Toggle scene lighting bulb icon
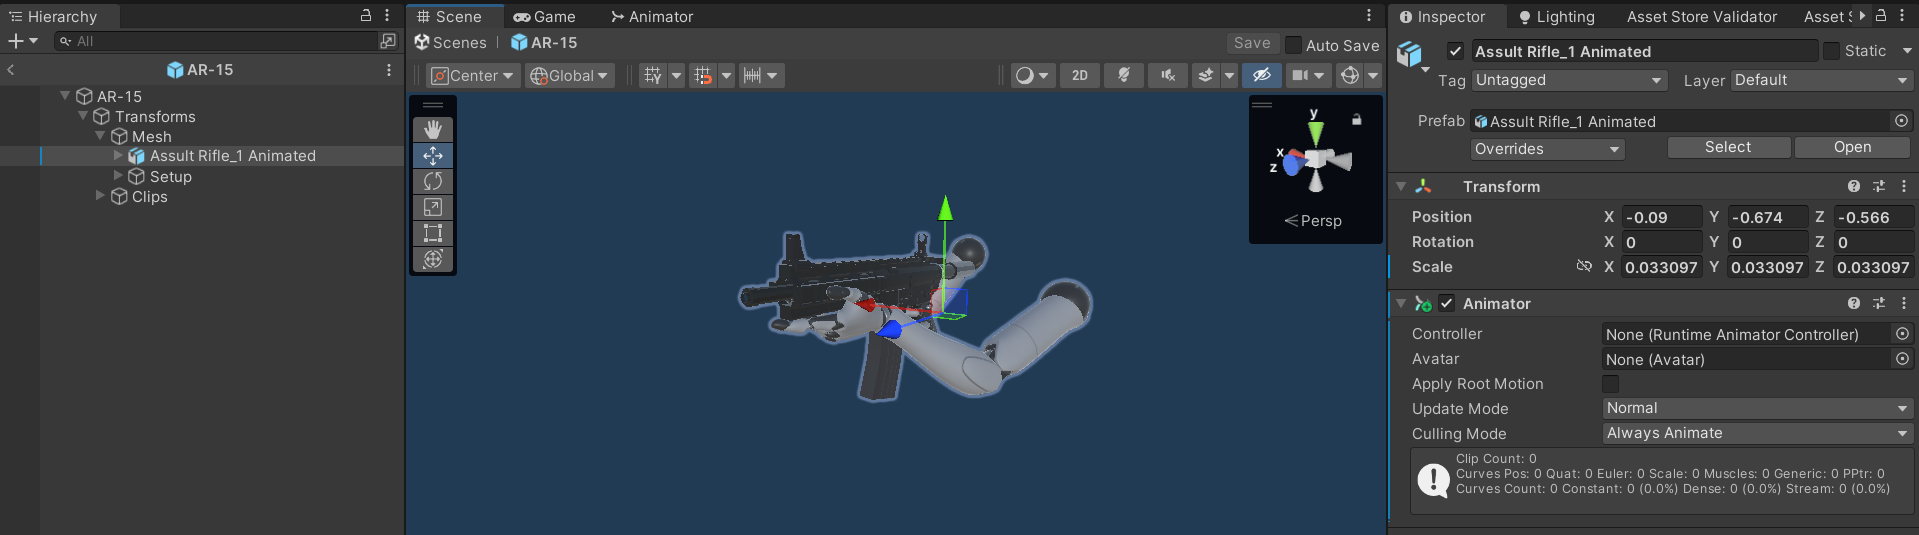Viewport: 1919px width, 535px height. click(x=1123, y=76)
